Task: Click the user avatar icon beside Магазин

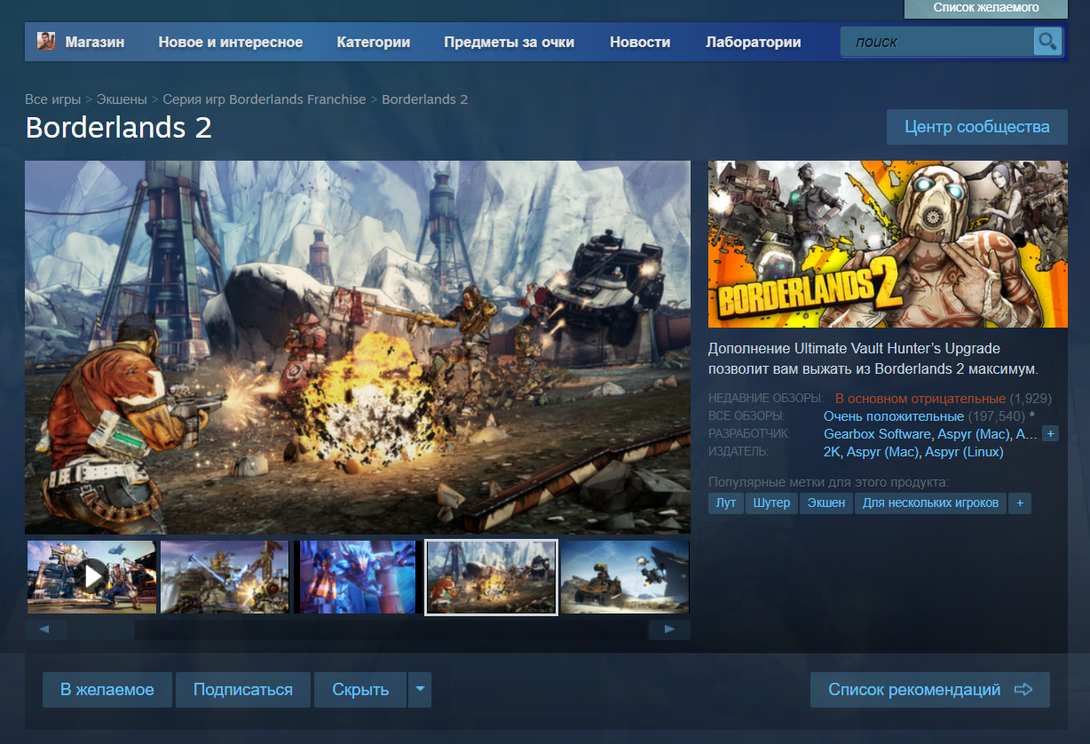Action: click(x=46, y=41)
